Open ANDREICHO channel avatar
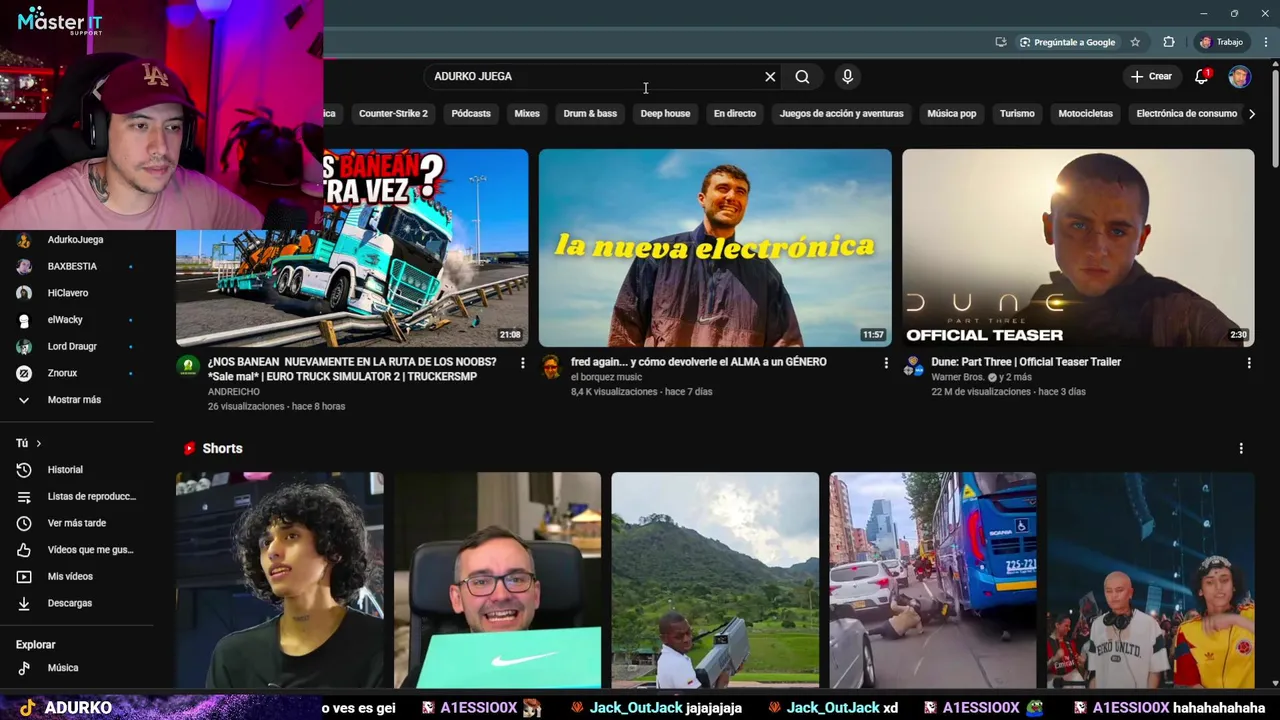The width and height of the screenshot is (1280, 720). click(187, 366)
